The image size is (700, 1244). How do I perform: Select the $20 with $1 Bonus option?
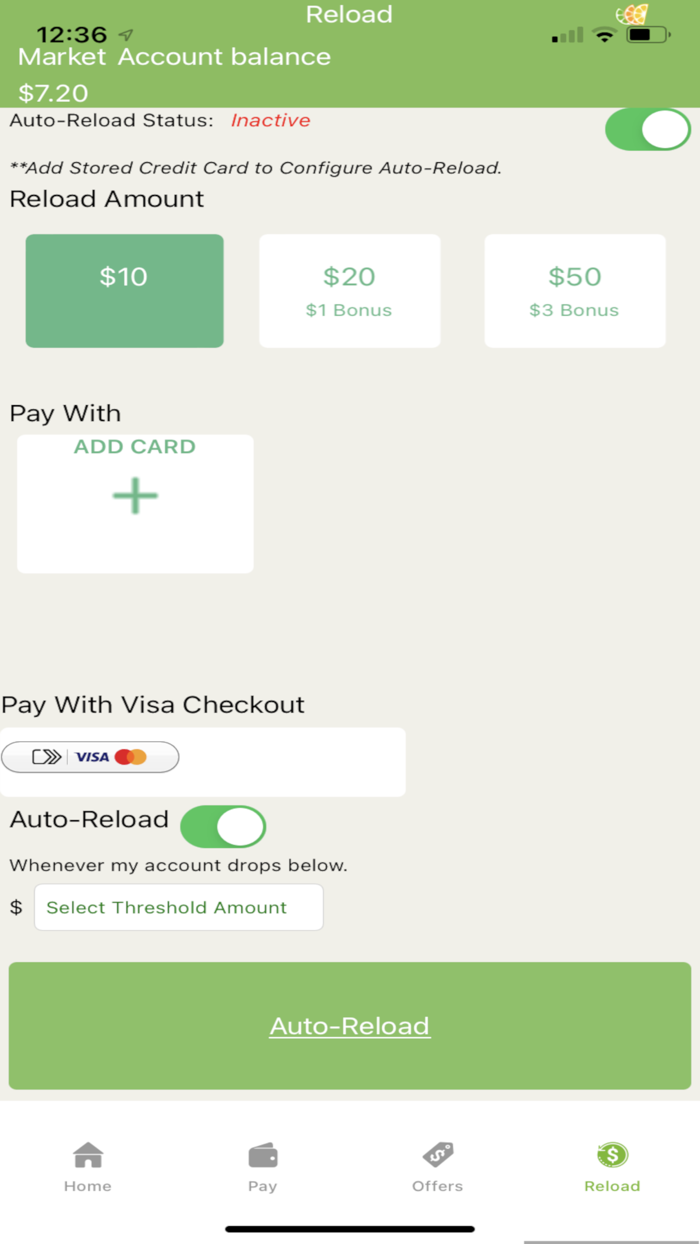pos(349,291)
